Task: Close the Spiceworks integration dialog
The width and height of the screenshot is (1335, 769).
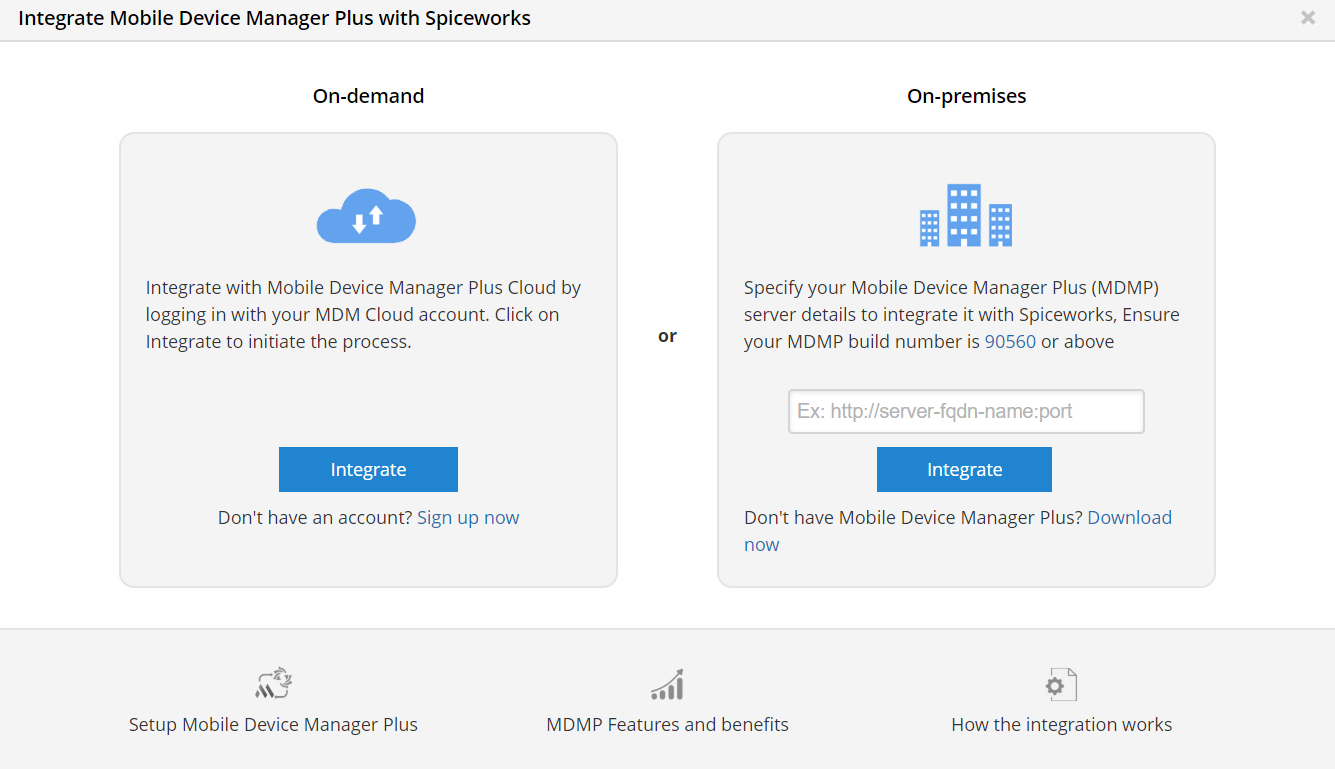Action: pyautogui.click(x=1307, y=18)
